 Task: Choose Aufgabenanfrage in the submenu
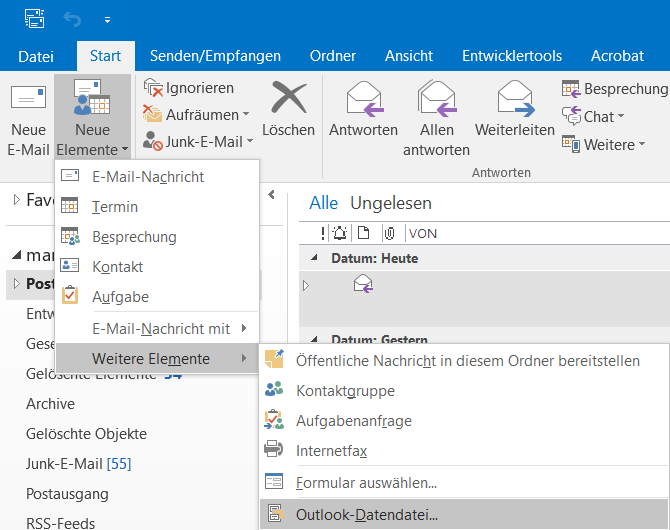(x=464, y=420)
